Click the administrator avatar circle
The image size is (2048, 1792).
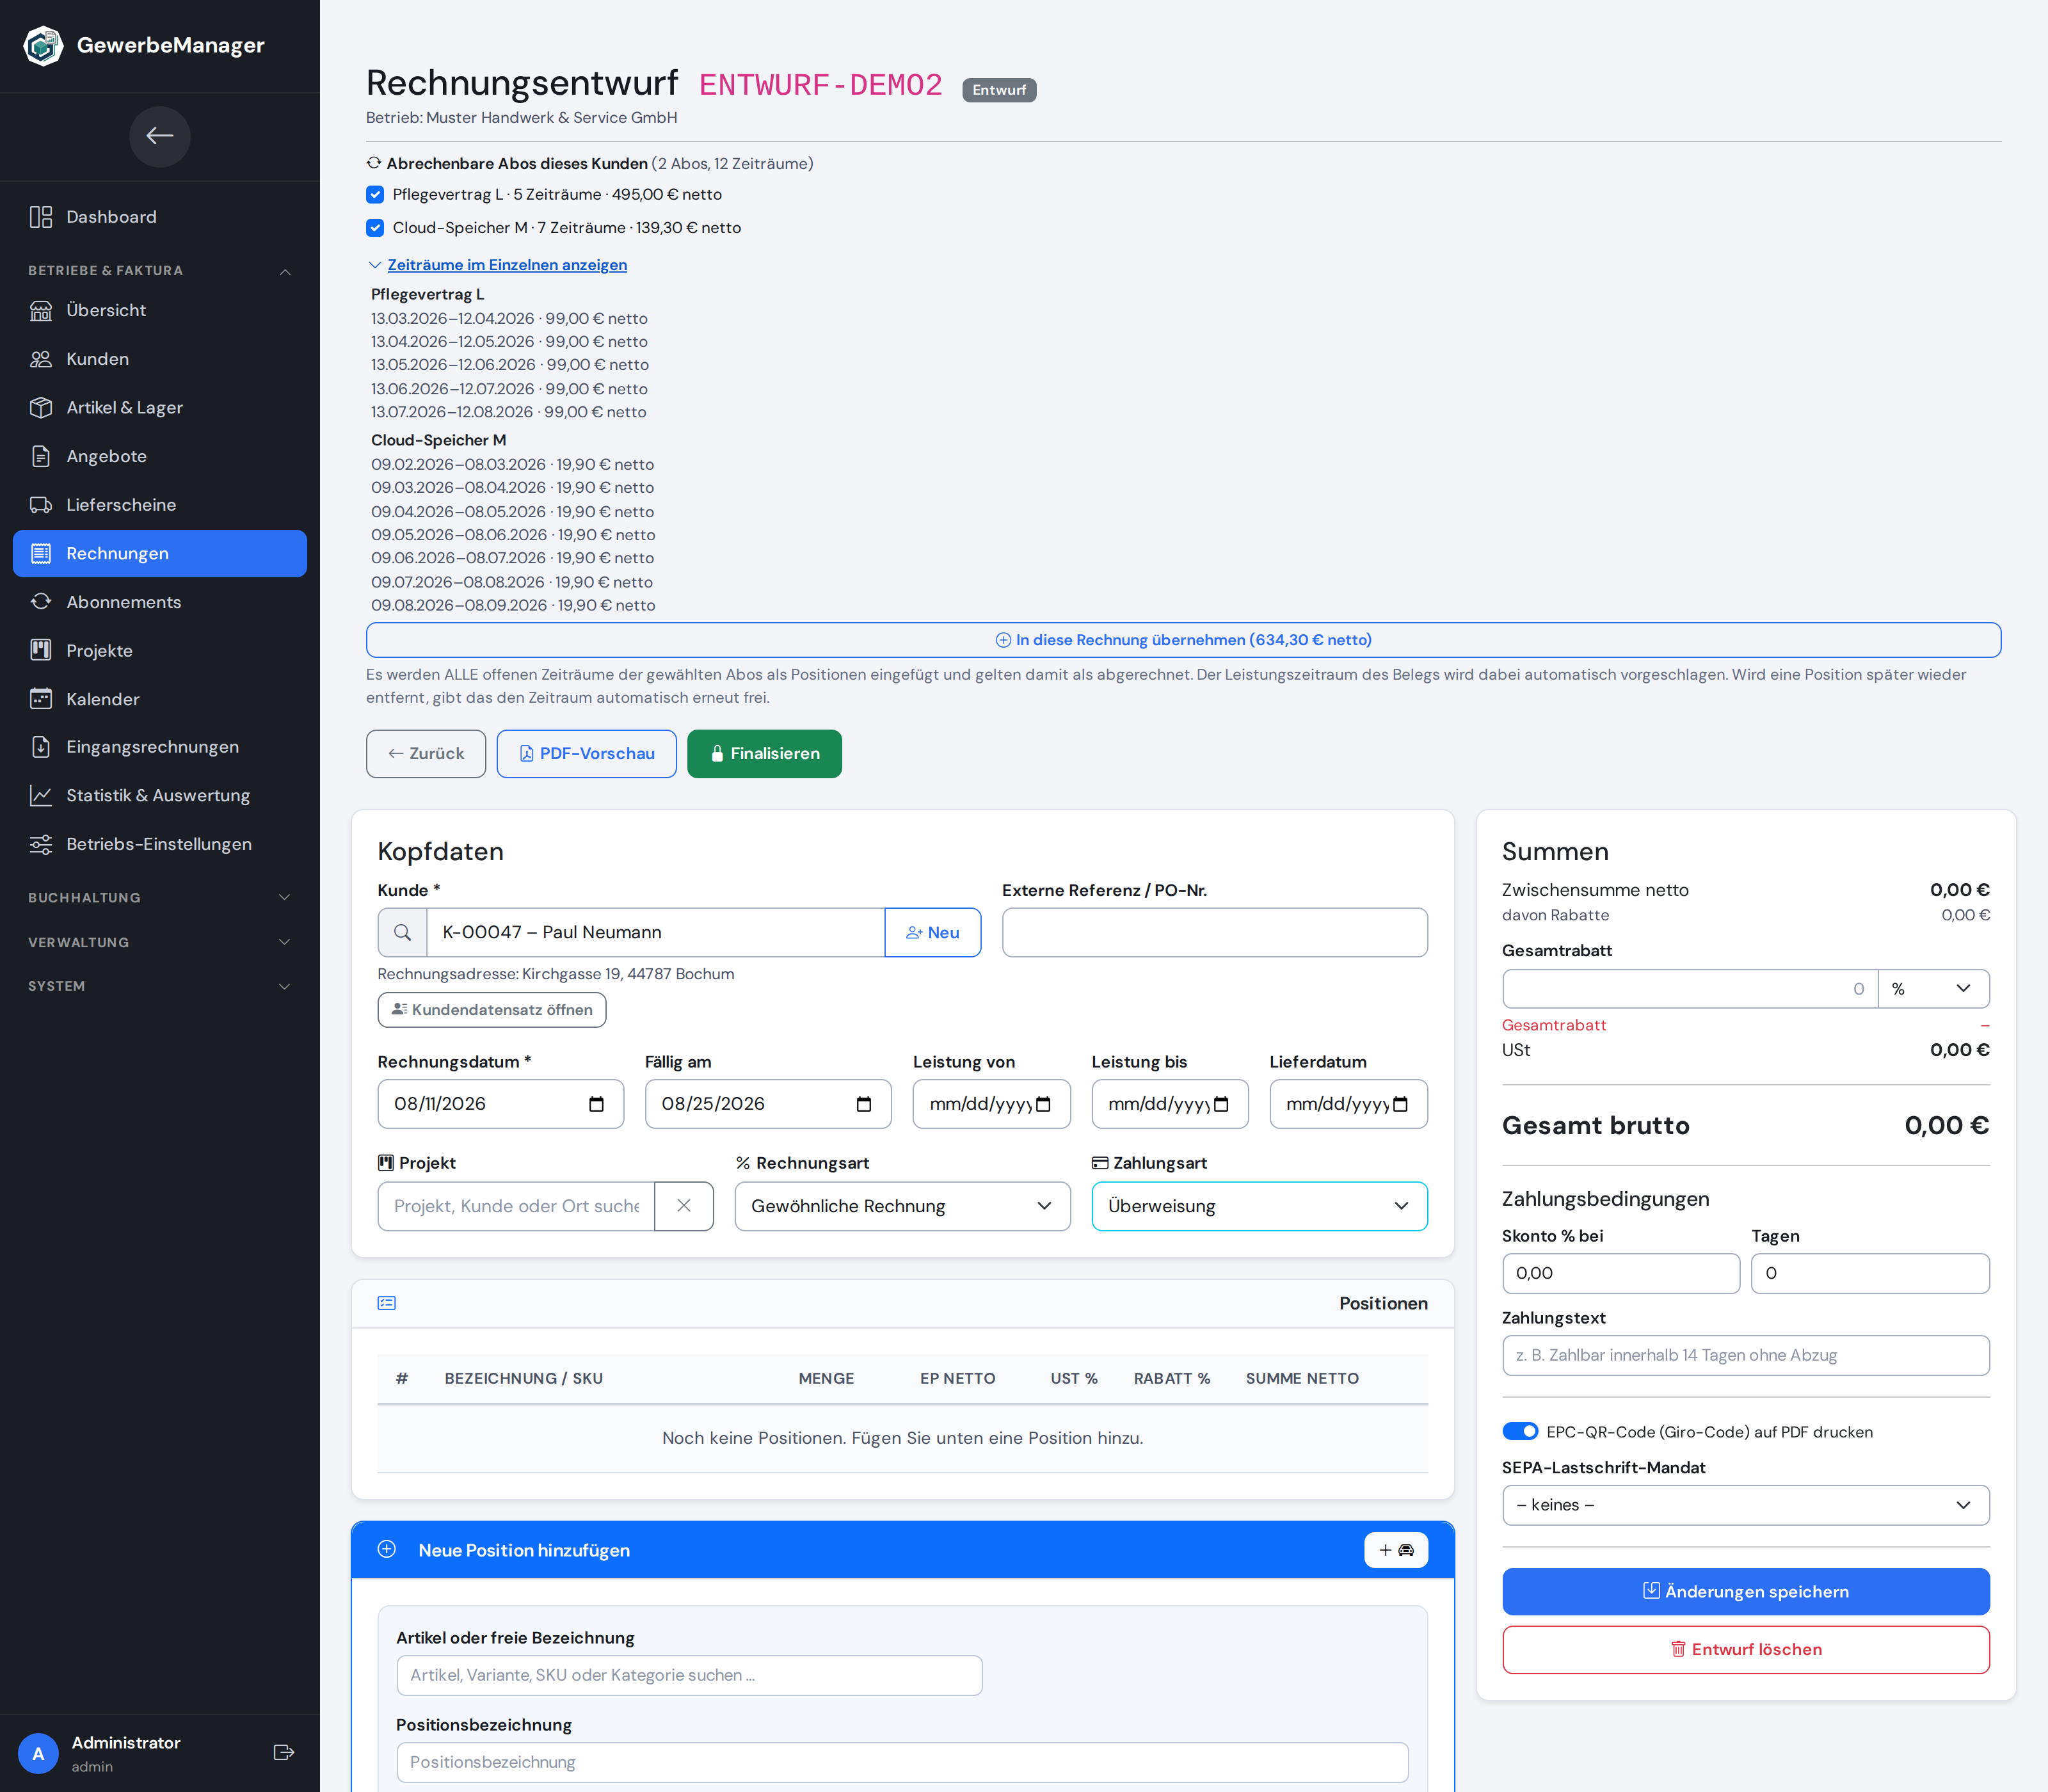click(38, 1753)
